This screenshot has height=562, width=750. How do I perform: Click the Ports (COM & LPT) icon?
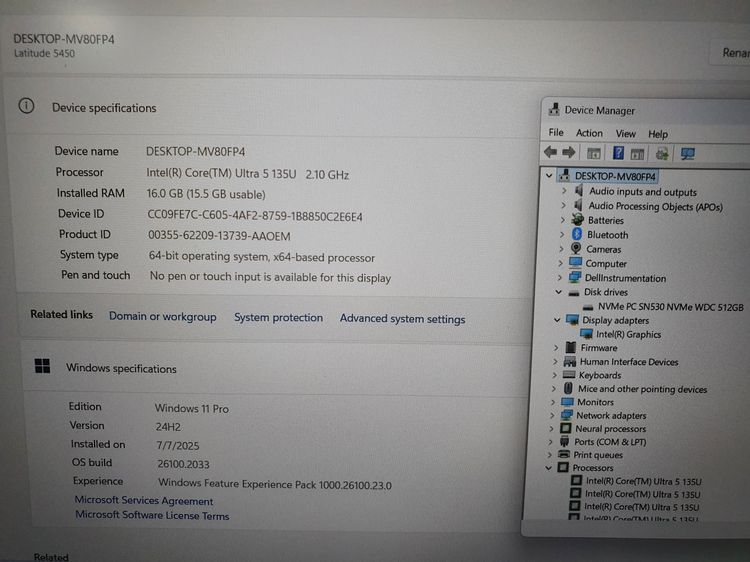[565, 441]
